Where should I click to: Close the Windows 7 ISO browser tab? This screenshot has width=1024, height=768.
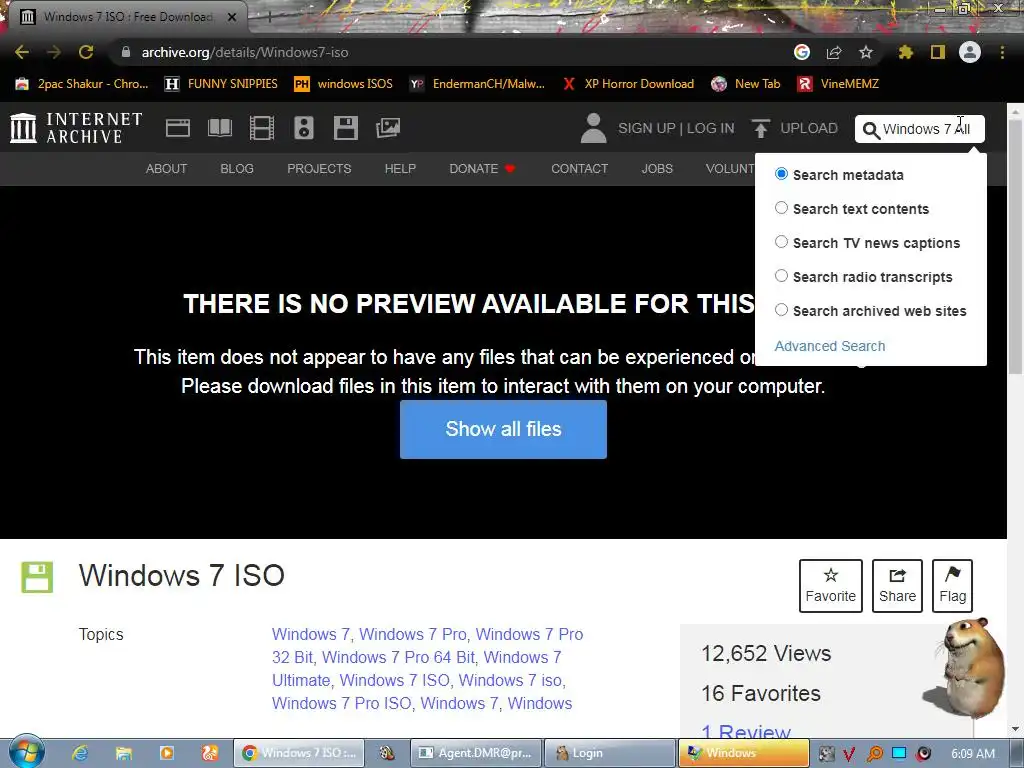pyautogui.click(x=232, y=17)
